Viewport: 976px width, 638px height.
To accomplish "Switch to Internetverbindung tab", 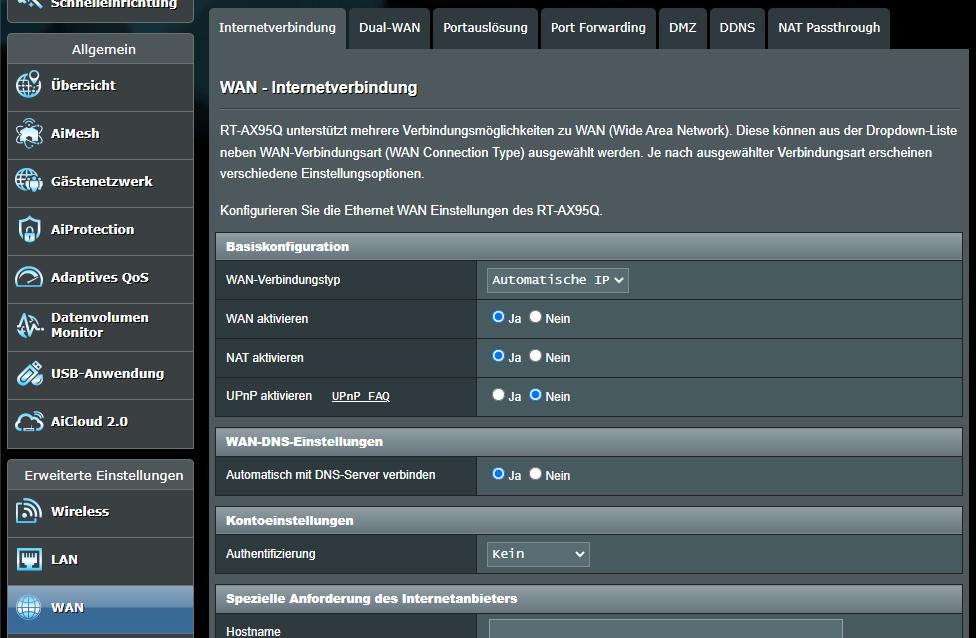I will (x=277, y=28).
